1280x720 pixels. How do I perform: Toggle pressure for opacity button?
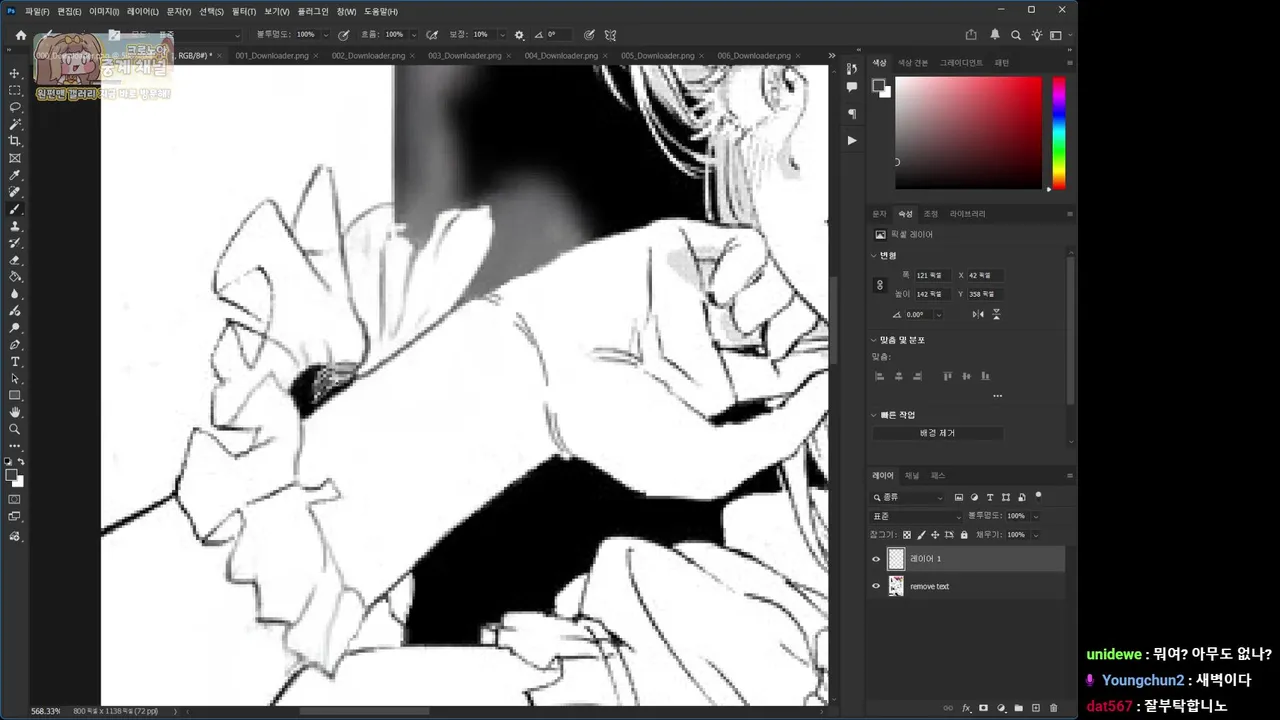(344, 35)
